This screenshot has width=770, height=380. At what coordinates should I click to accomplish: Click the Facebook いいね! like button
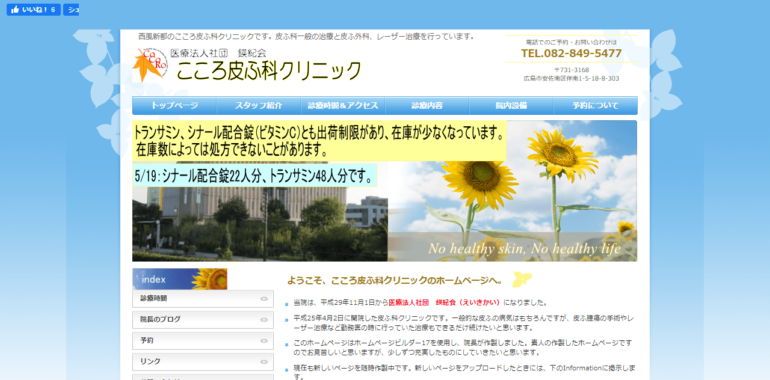tap(33, 10)
